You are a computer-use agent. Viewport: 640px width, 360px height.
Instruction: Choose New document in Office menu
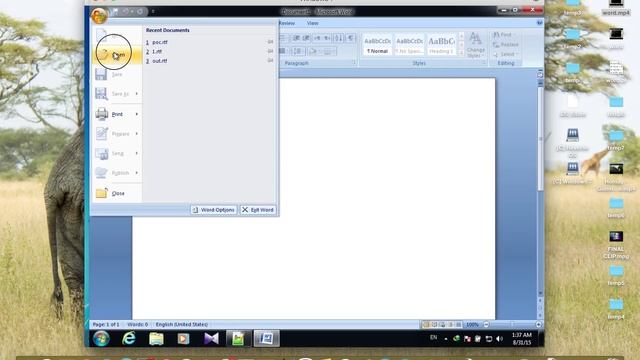pyautogui.click(x=117, y=36)
